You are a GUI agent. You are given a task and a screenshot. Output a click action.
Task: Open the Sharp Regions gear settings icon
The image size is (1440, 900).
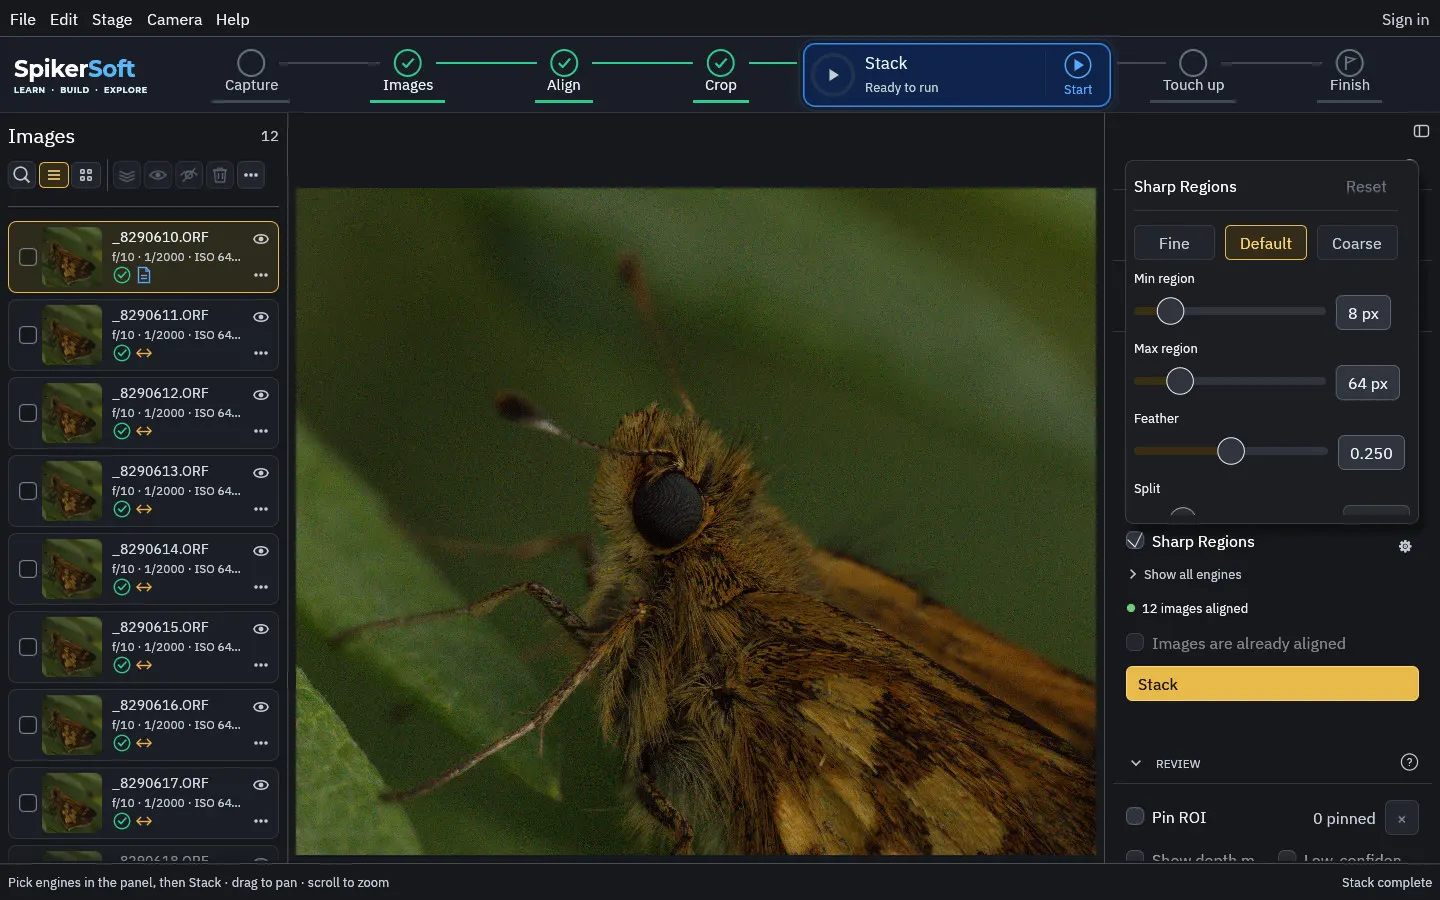coord(1405,546)
